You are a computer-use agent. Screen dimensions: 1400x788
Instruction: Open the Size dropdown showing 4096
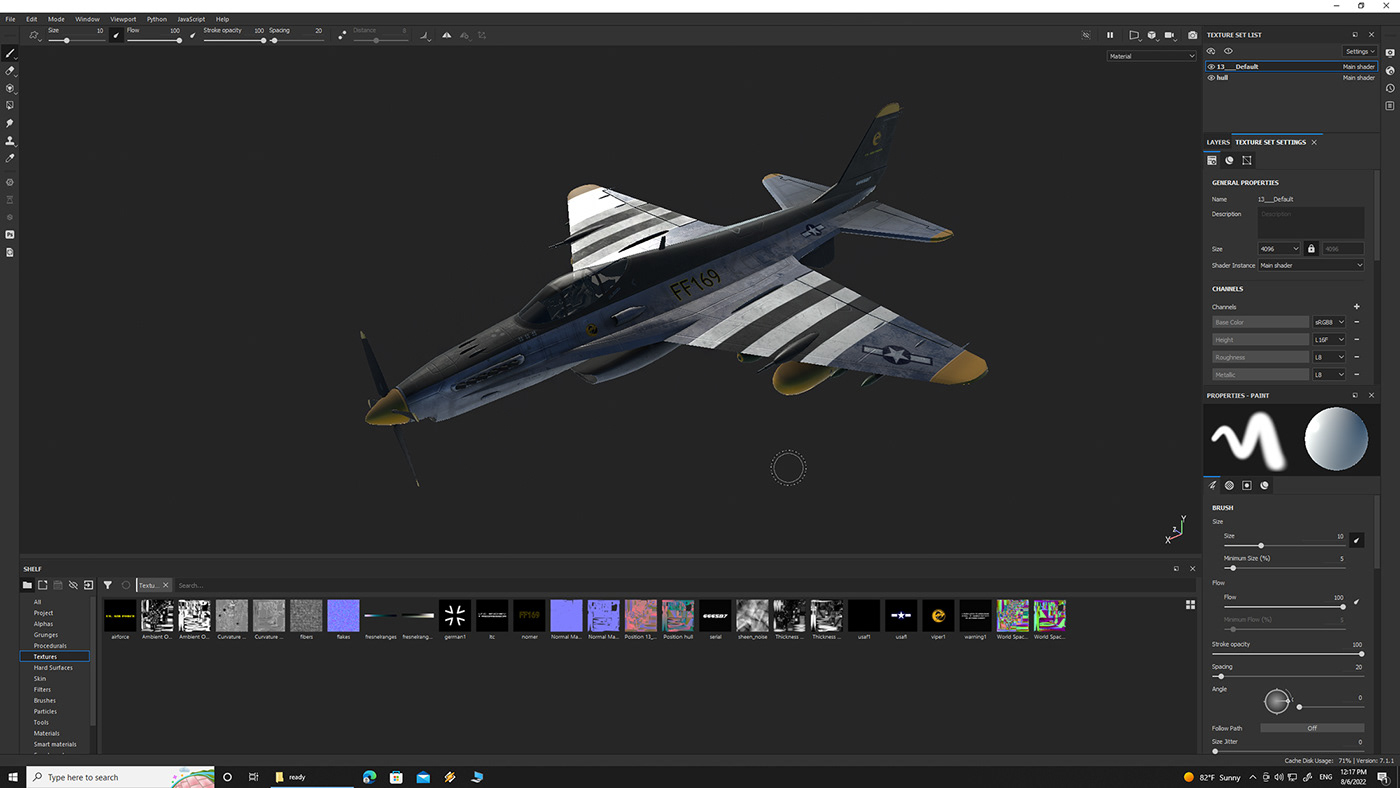pos(1279,248)
